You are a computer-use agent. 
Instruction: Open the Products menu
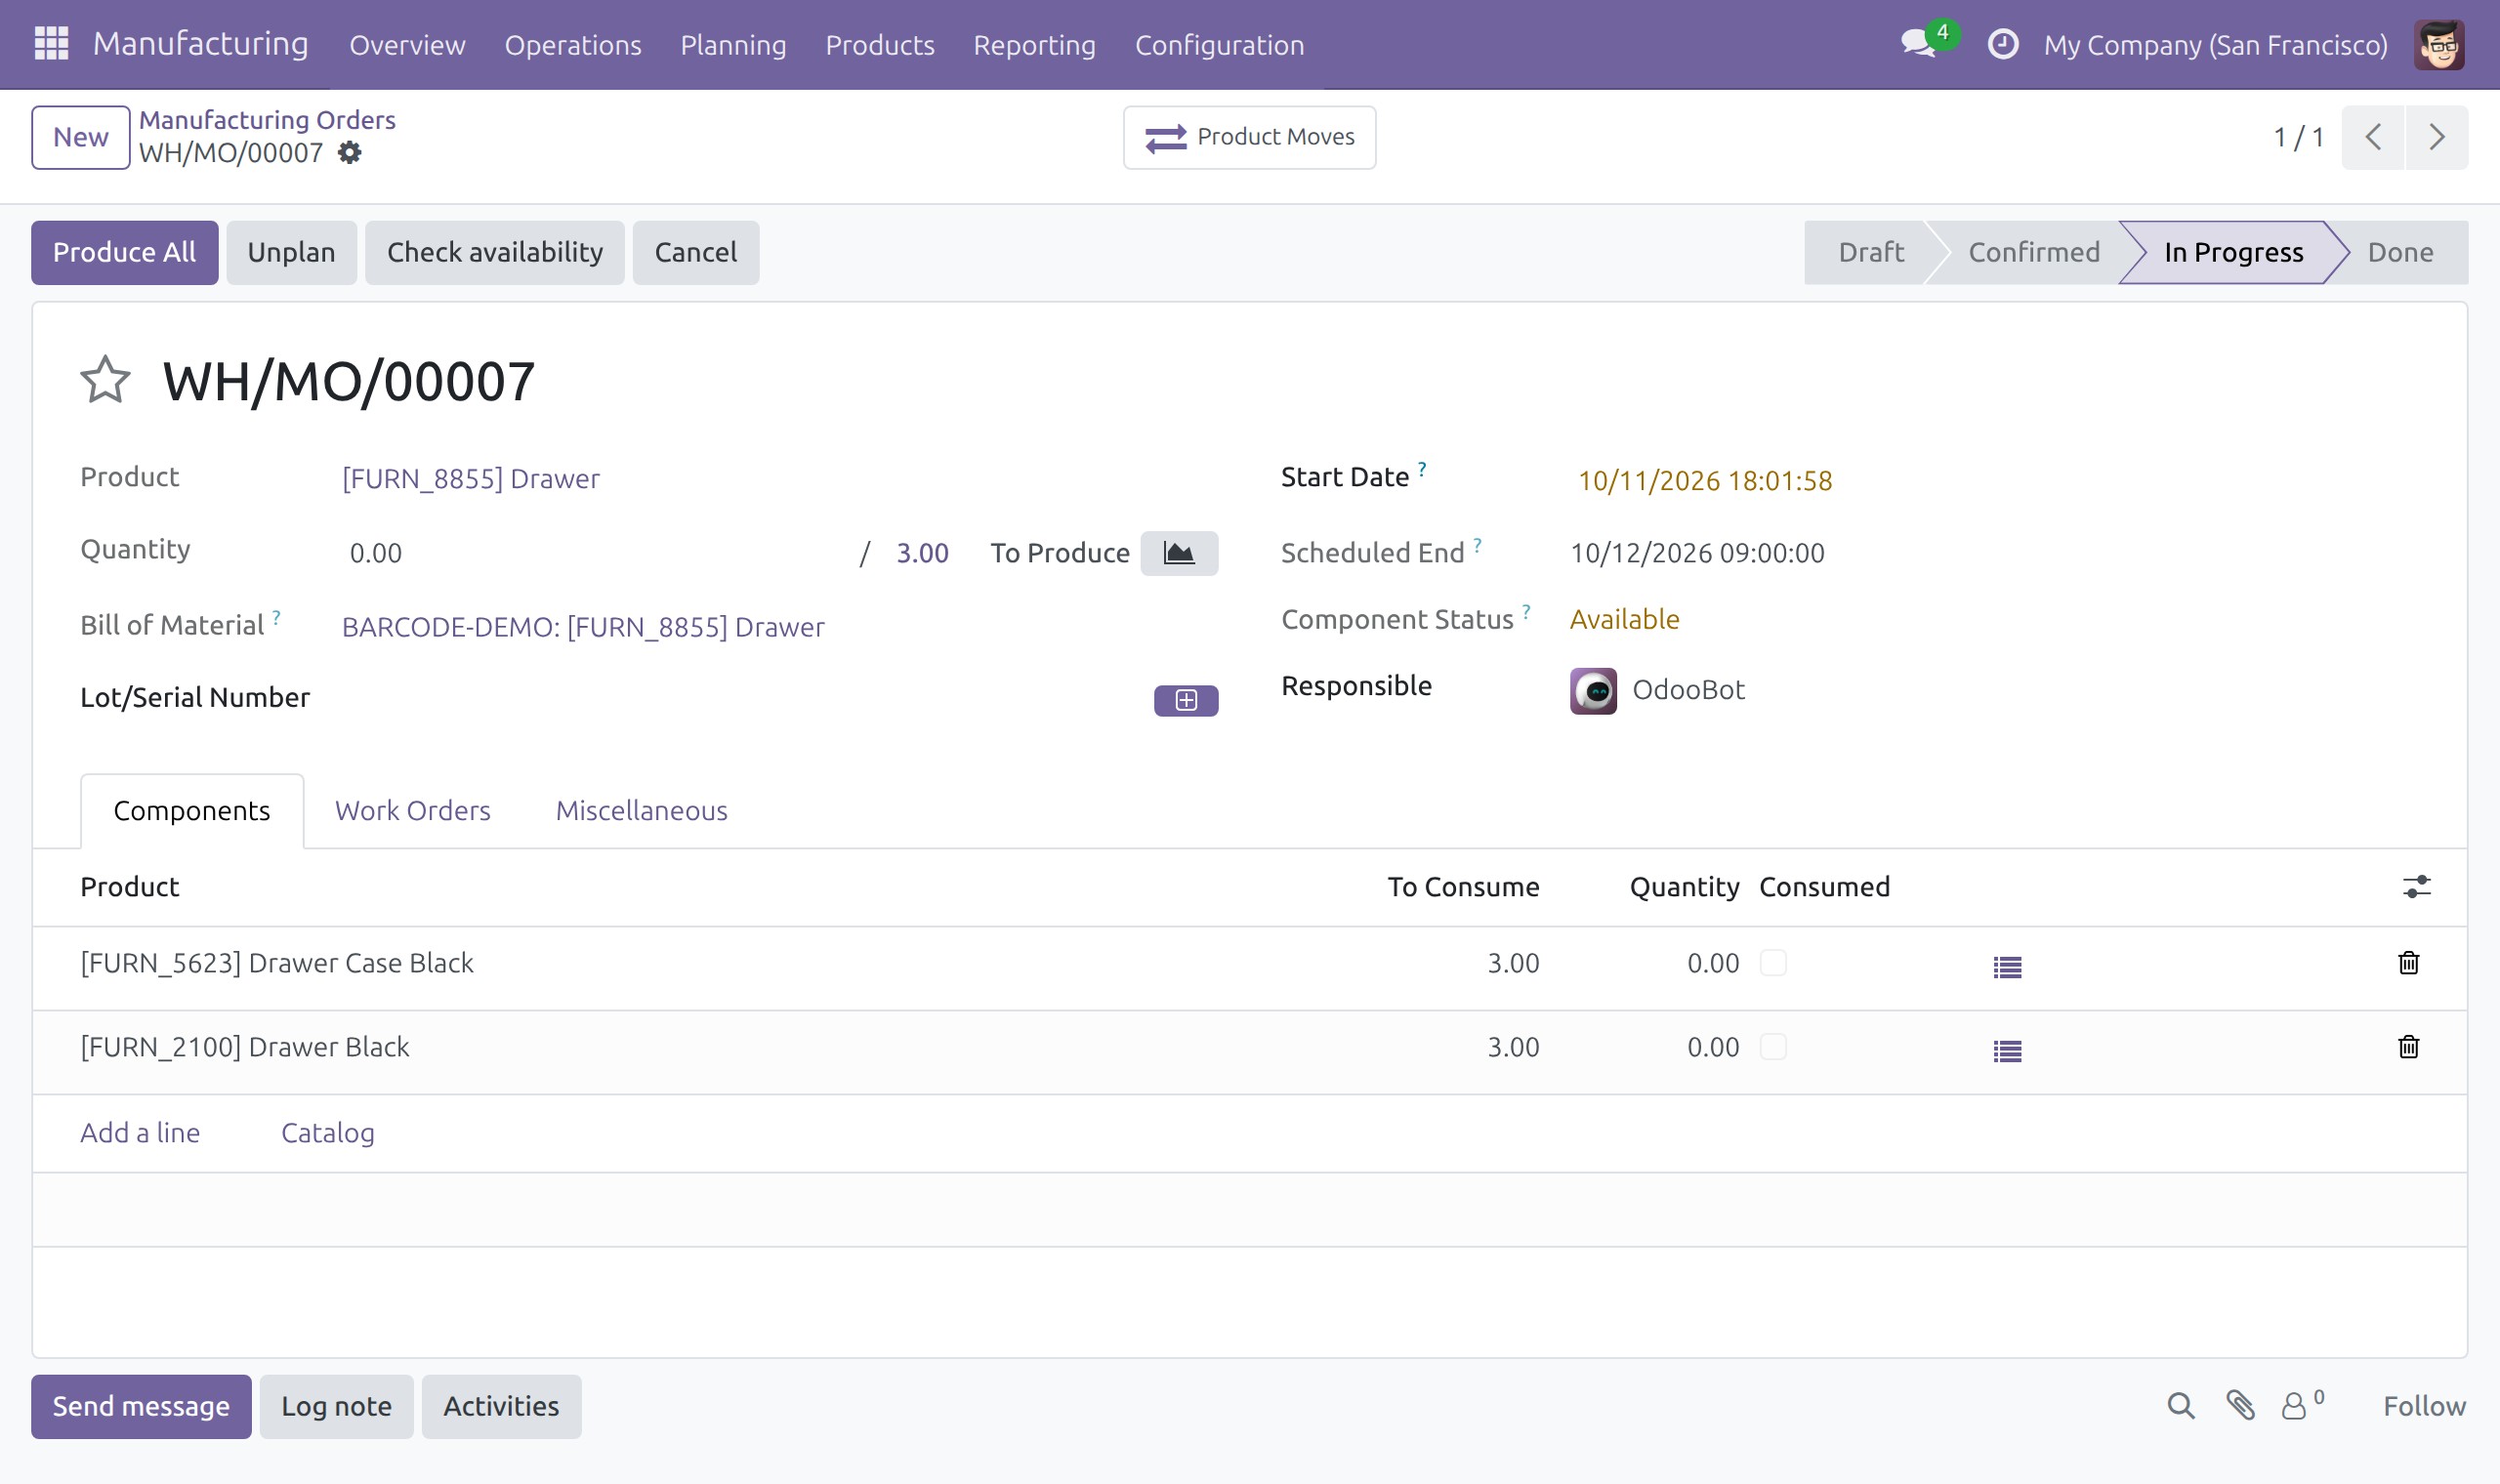pos(879,45)
